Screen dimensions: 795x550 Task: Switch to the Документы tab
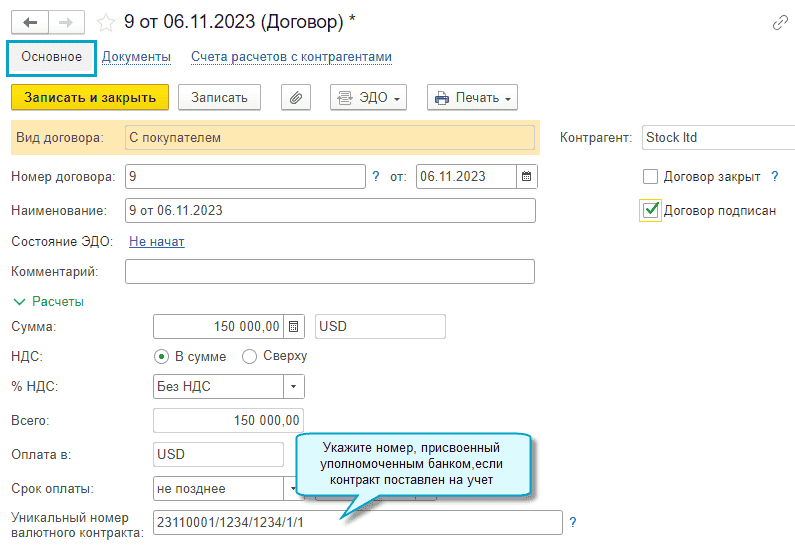[x=136, y=57]
